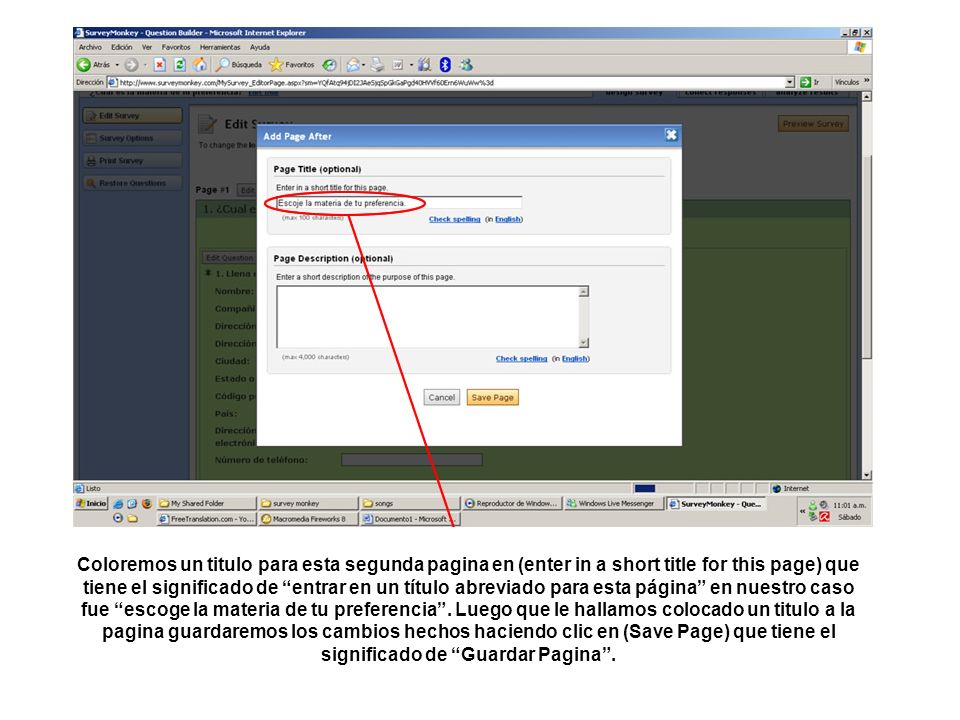Switch to My Shared Folder taskbar item

pos(206,503)
